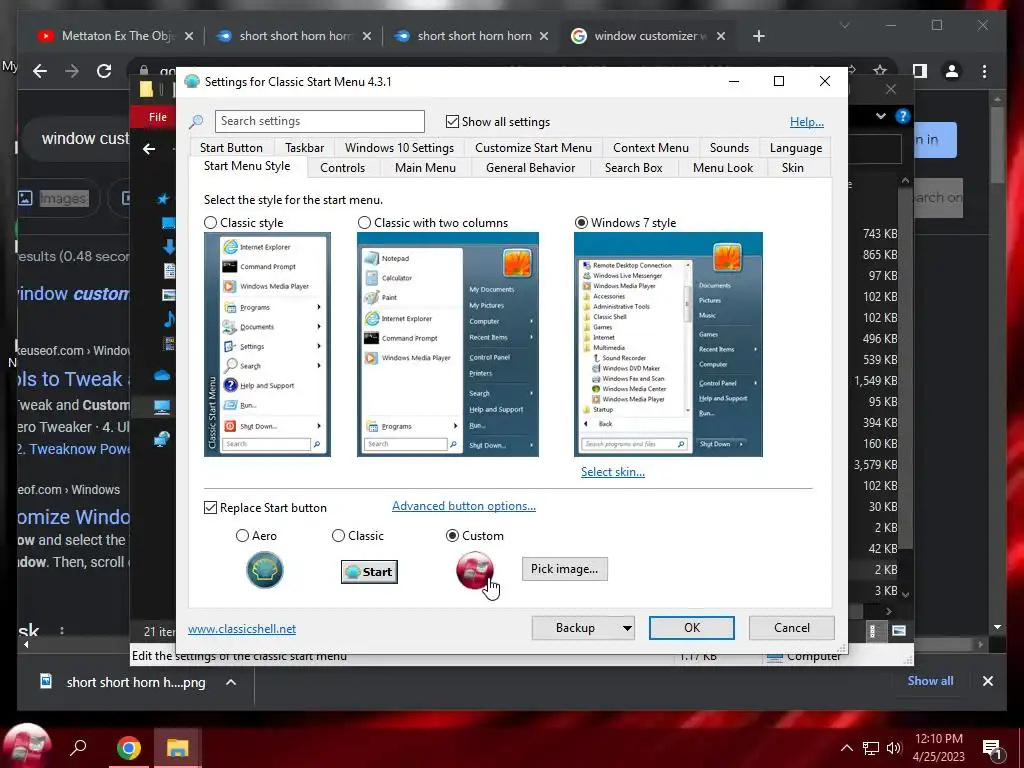Switch to the Taskbar tab

304,148
